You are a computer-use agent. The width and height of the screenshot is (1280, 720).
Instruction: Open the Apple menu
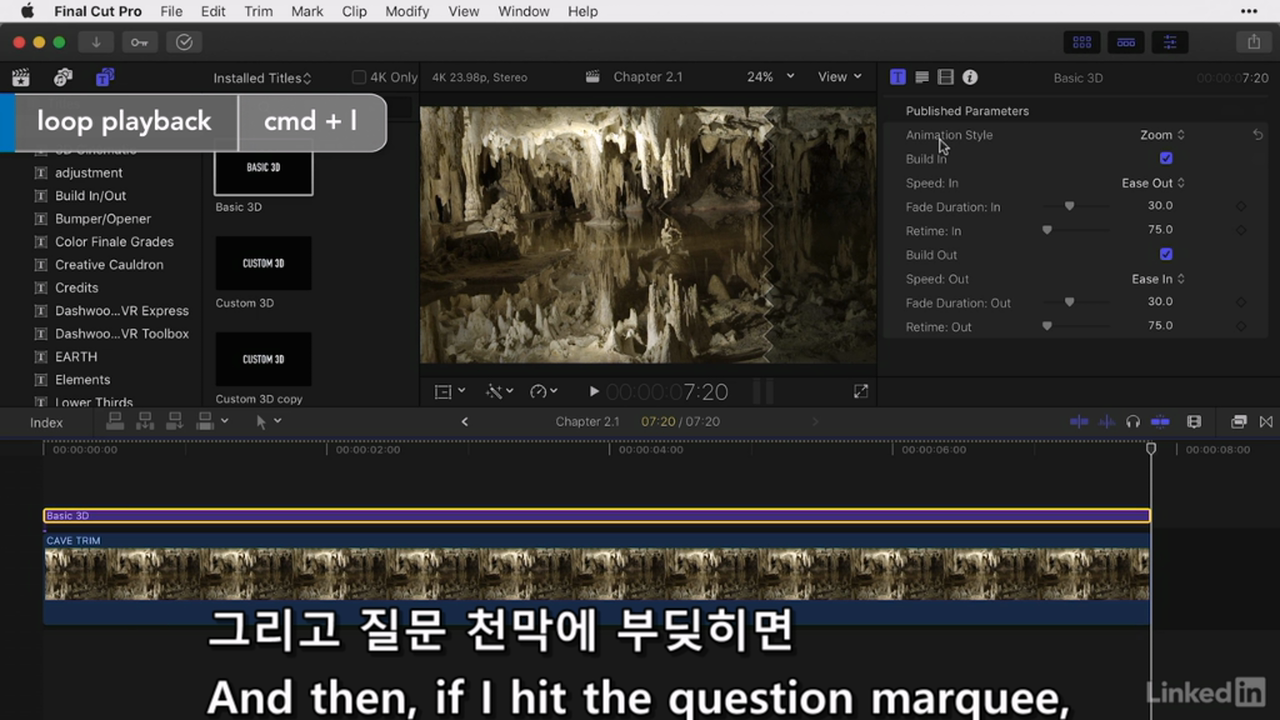pos(27,11)
